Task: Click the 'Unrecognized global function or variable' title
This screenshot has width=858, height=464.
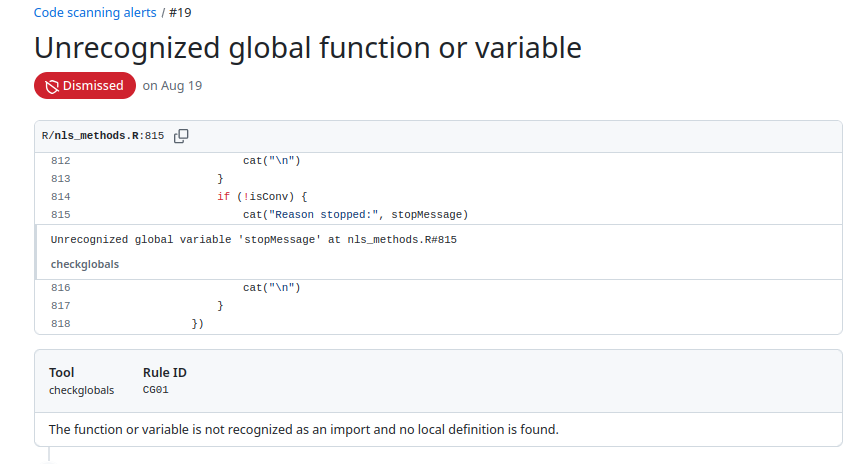Action: click(x=308, y=48)
